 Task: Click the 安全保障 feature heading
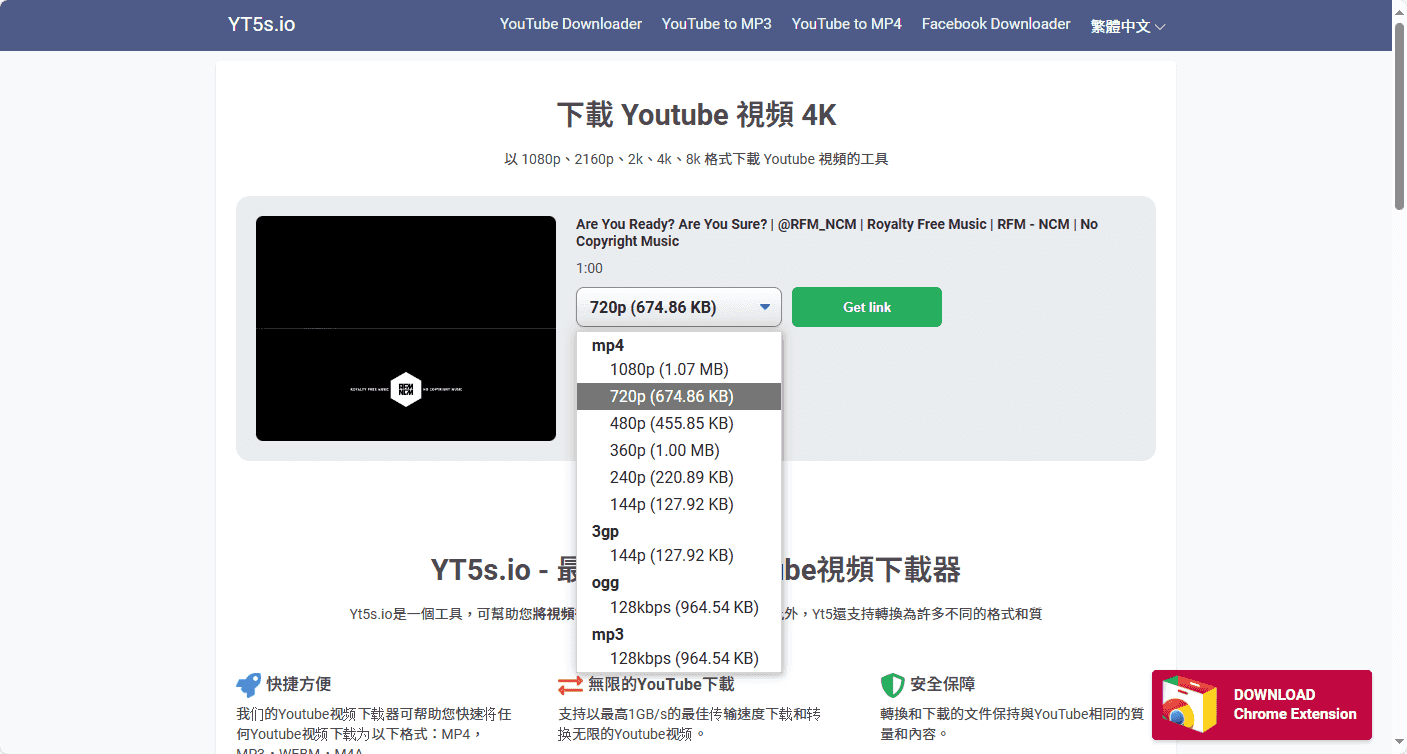pyautogui.click(x=943, y=685)
